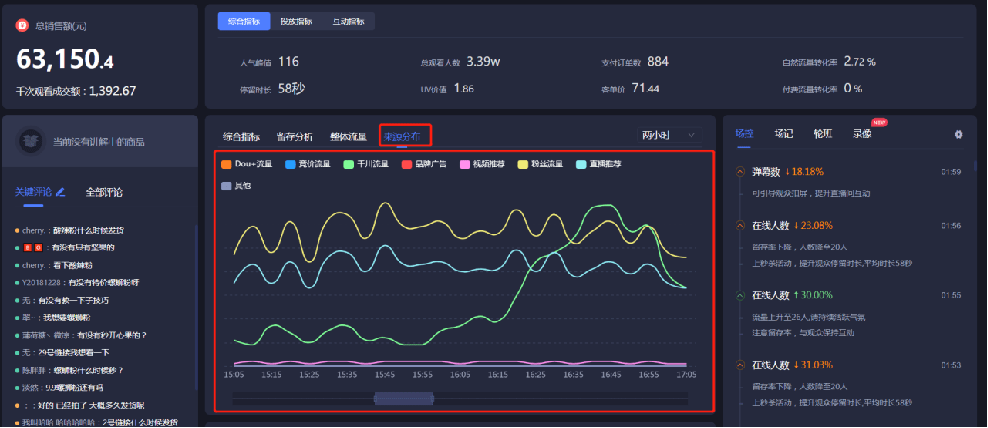Click the 品牌广告 red legend swatch
The image size is (988, 428).
click(406, 164)
